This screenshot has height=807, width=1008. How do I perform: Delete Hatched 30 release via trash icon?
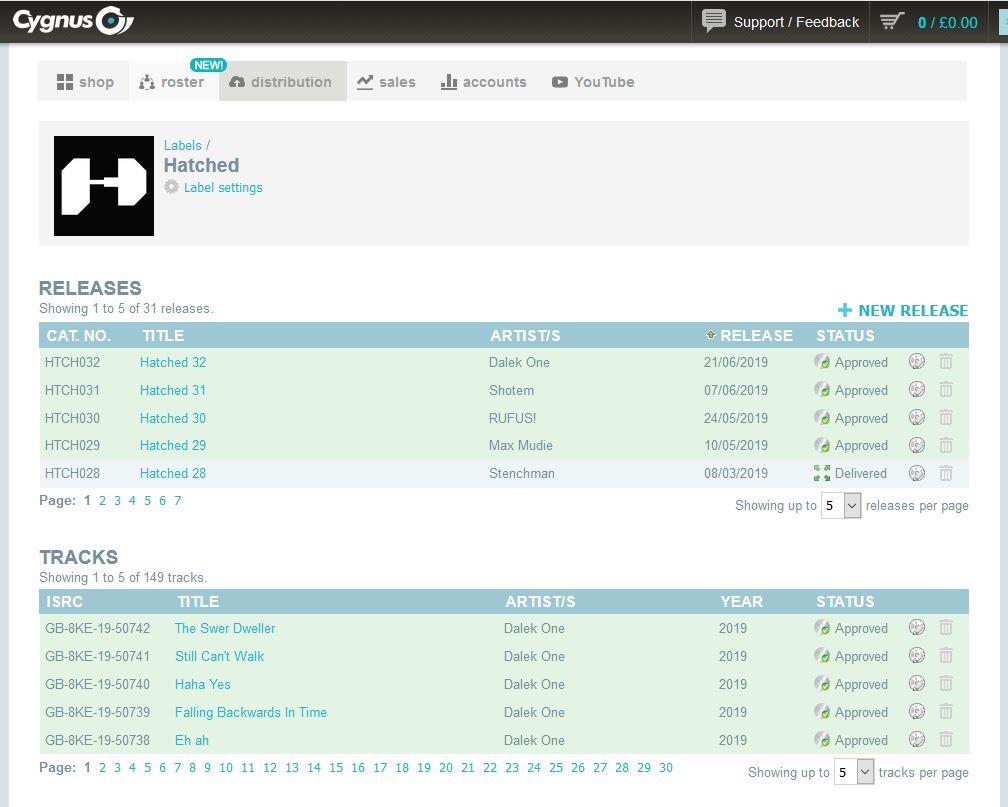coord(946,418)
